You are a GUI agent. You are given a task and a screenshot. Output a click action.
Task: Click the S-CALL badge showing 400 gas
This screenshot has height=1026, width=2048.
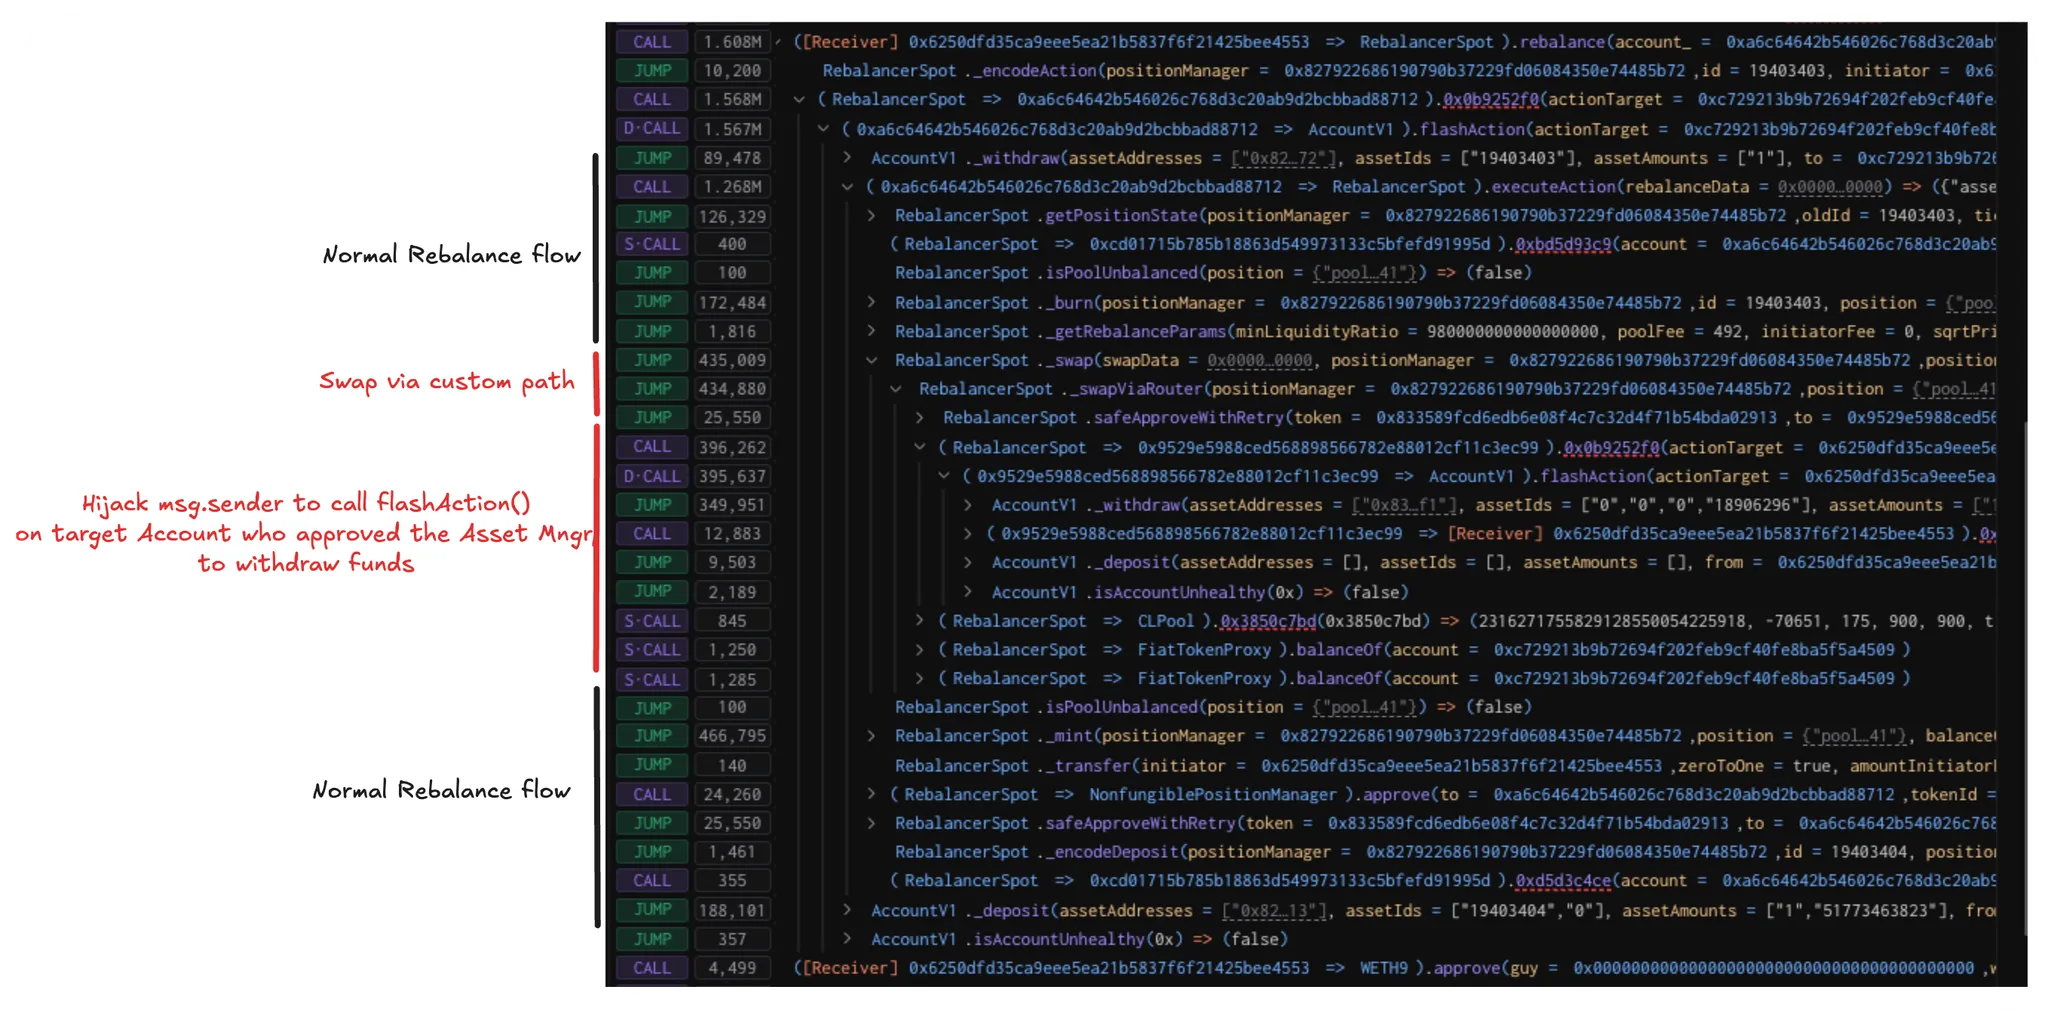point(652,243)
